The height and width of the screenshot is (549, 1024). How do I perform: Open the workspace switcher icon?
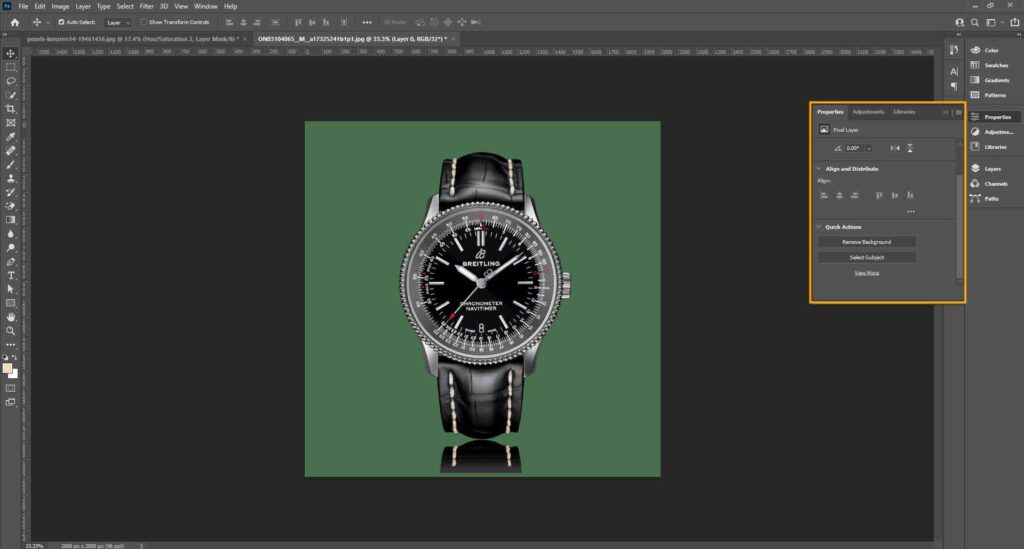pos(991,22)
